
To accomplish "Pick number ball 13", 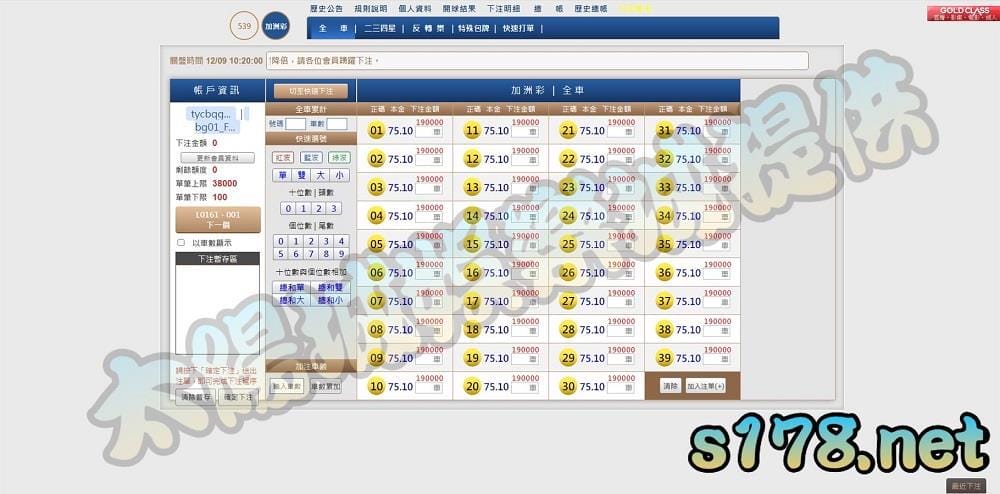I will [x=472, y=188].
